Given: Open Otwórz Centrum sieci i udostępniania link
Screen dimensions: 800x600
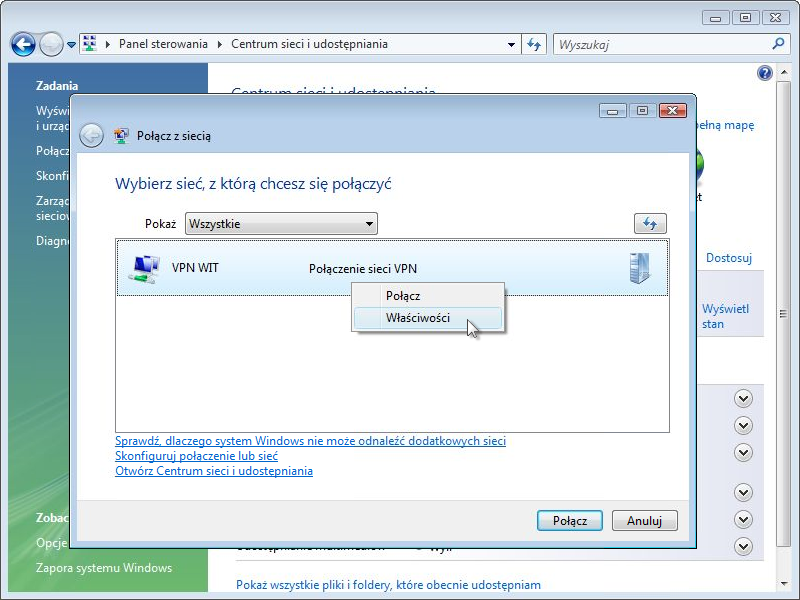Looking at the screenshot, I should pos(213,471).
